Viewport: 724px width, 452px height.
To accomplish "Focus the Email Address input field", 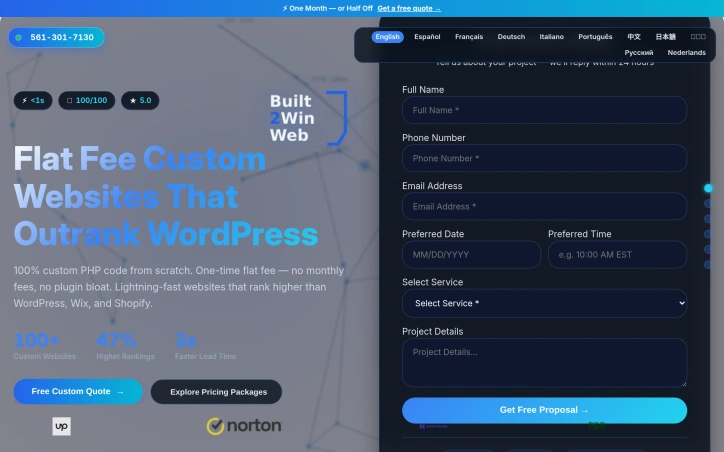I will (544, 206).
